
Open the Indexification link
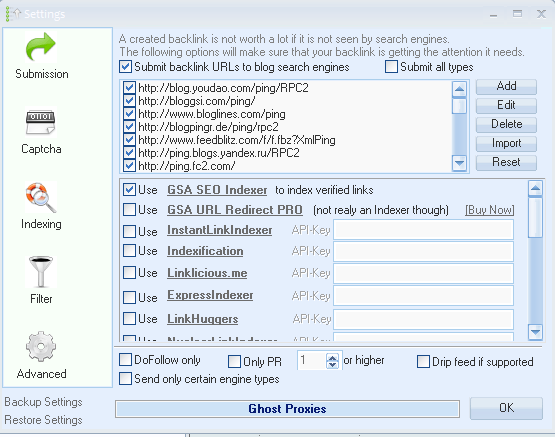205,251
